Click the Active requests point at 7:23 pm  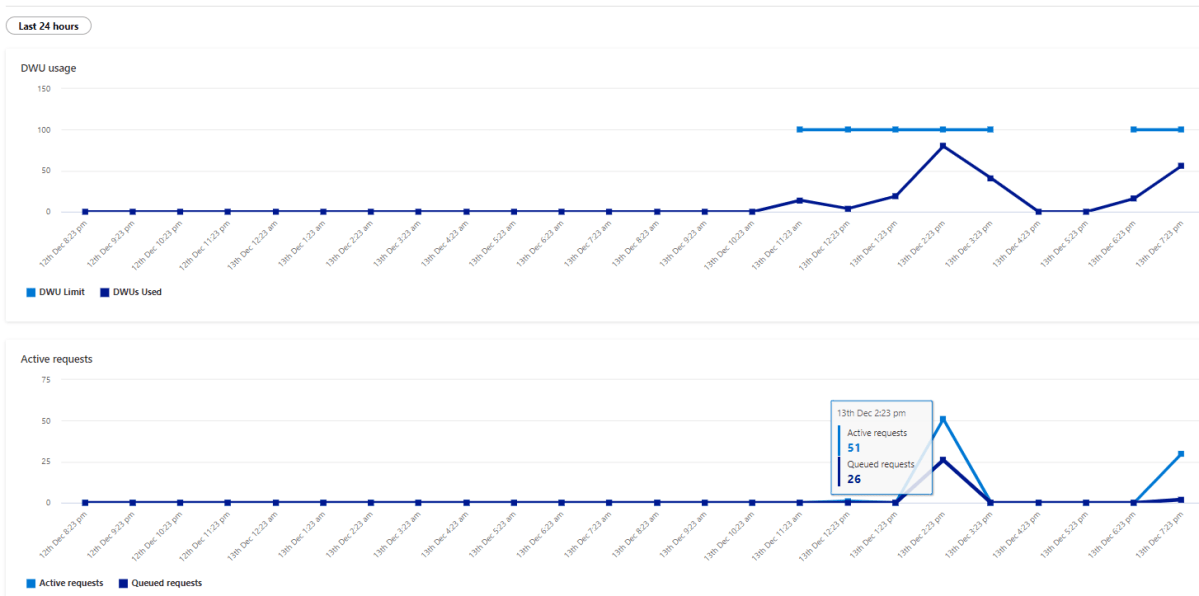(1181, 454)
